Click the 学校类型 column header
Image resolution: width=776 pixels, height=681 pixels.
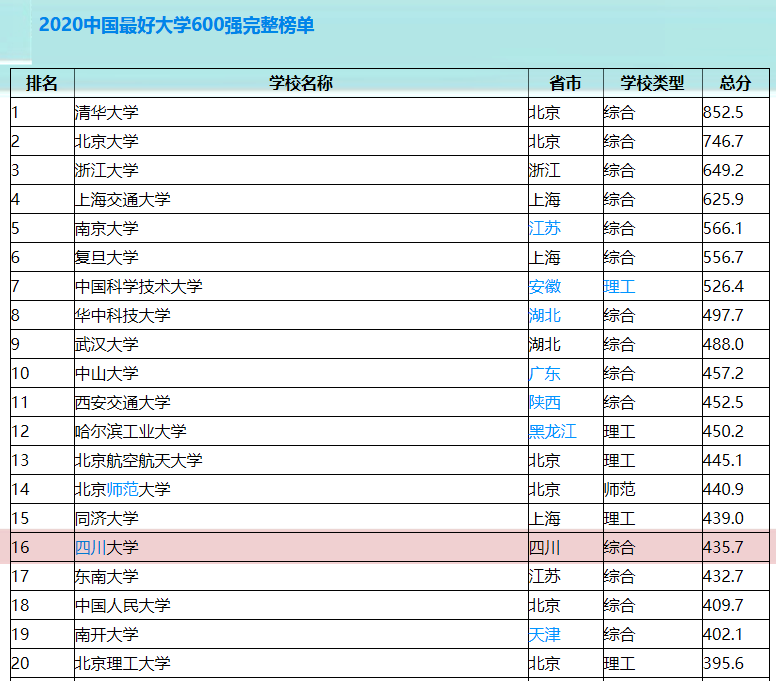[x=653, y=83]
